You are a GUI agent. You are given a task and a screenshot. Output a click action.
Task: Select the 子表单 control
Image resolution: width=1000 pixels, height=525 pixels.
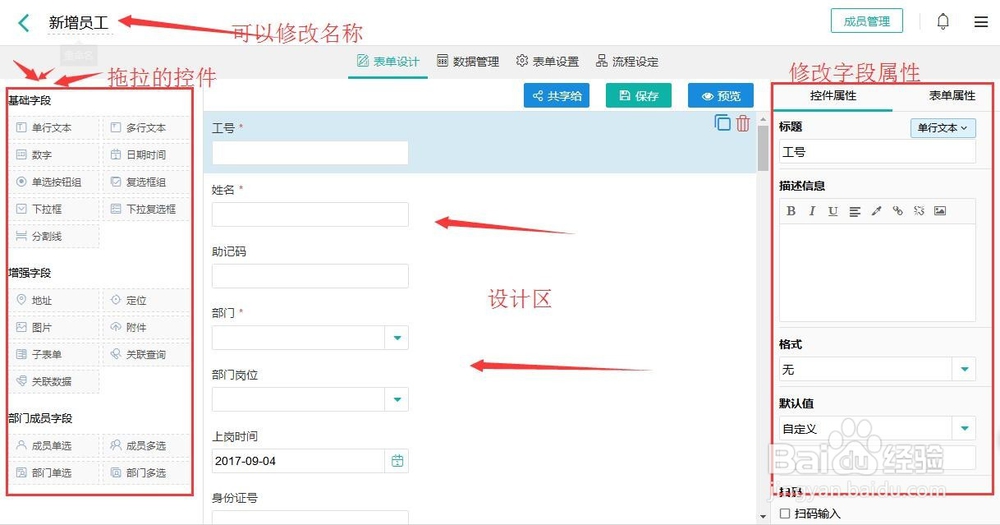[x=54, y=354]
